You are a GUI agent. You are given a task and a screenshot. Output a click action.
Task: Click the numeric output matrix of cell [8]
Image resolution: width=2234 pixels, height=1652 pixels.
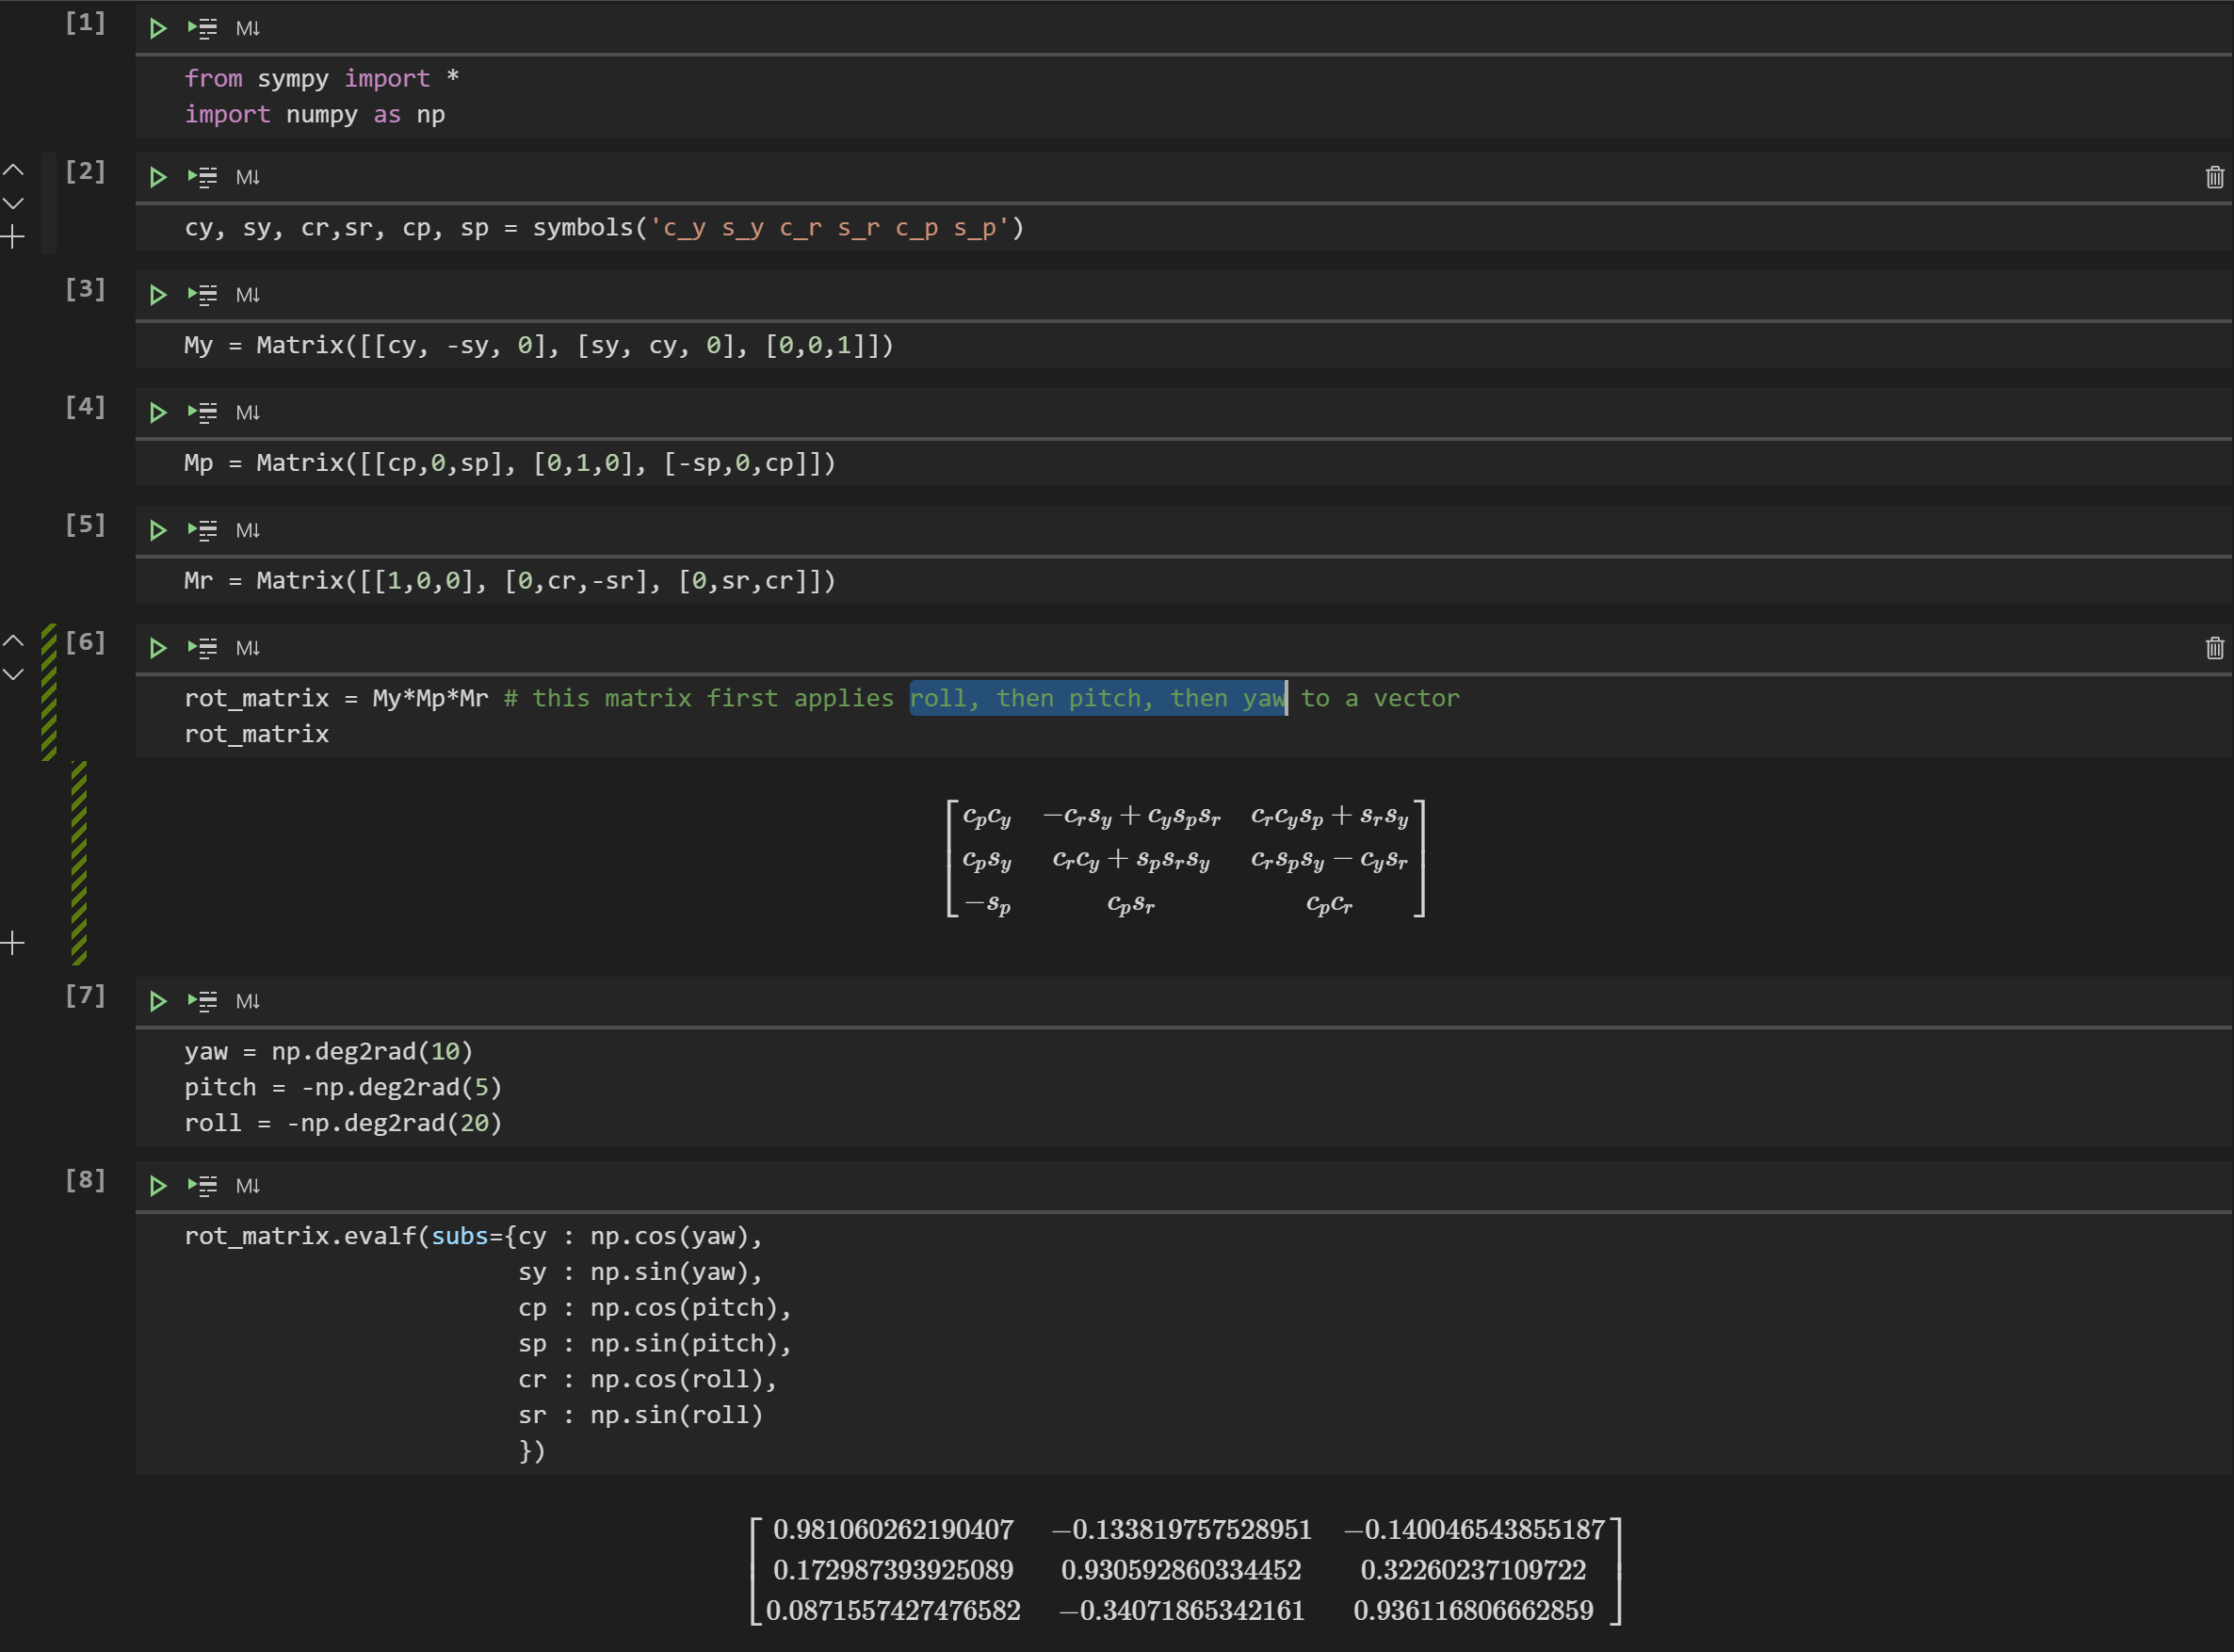(x=1185, y=1570)
